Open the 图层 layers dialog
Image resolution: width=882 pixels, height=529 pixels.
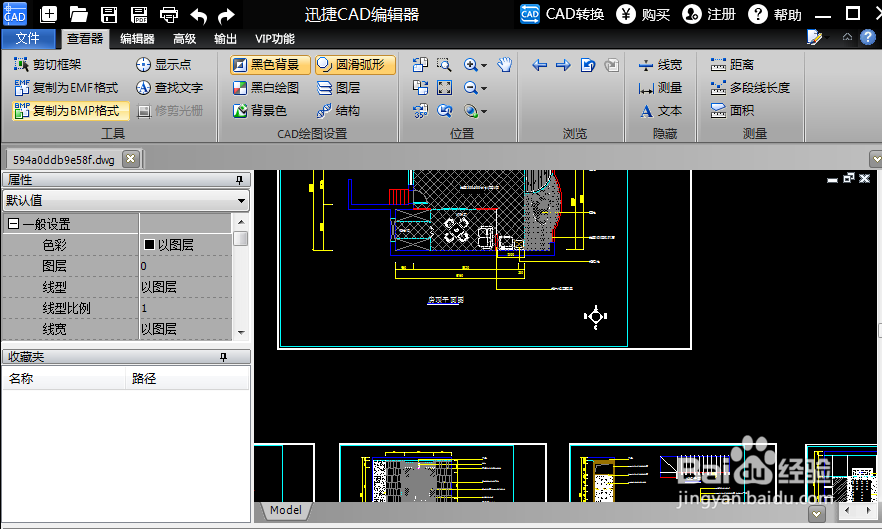339,88
